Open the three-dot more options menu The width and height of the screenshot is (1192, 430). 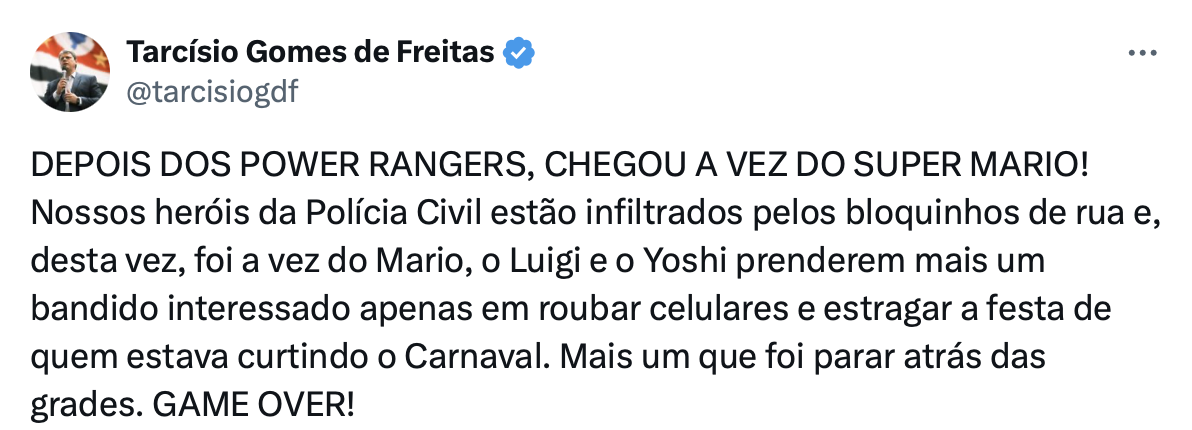(1142, 54)
